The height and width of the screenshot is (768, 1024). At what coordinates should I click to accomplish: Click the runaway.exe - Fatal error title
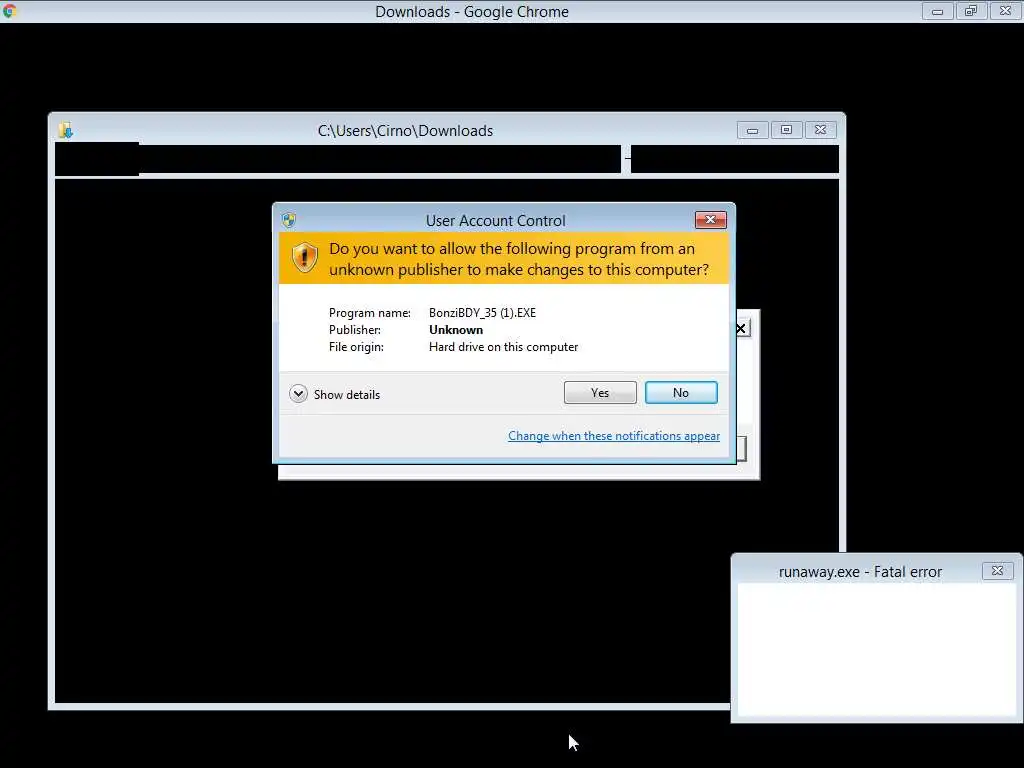pyautogui.click(x=860, y=572)
